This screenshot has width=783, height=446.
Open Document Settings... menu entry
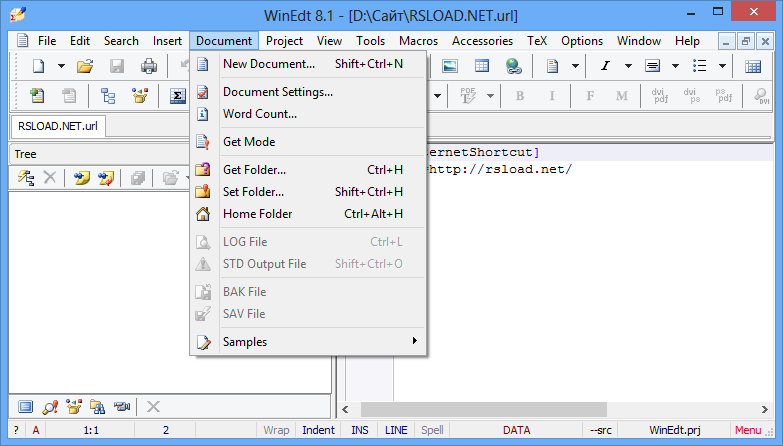[309, 92]
